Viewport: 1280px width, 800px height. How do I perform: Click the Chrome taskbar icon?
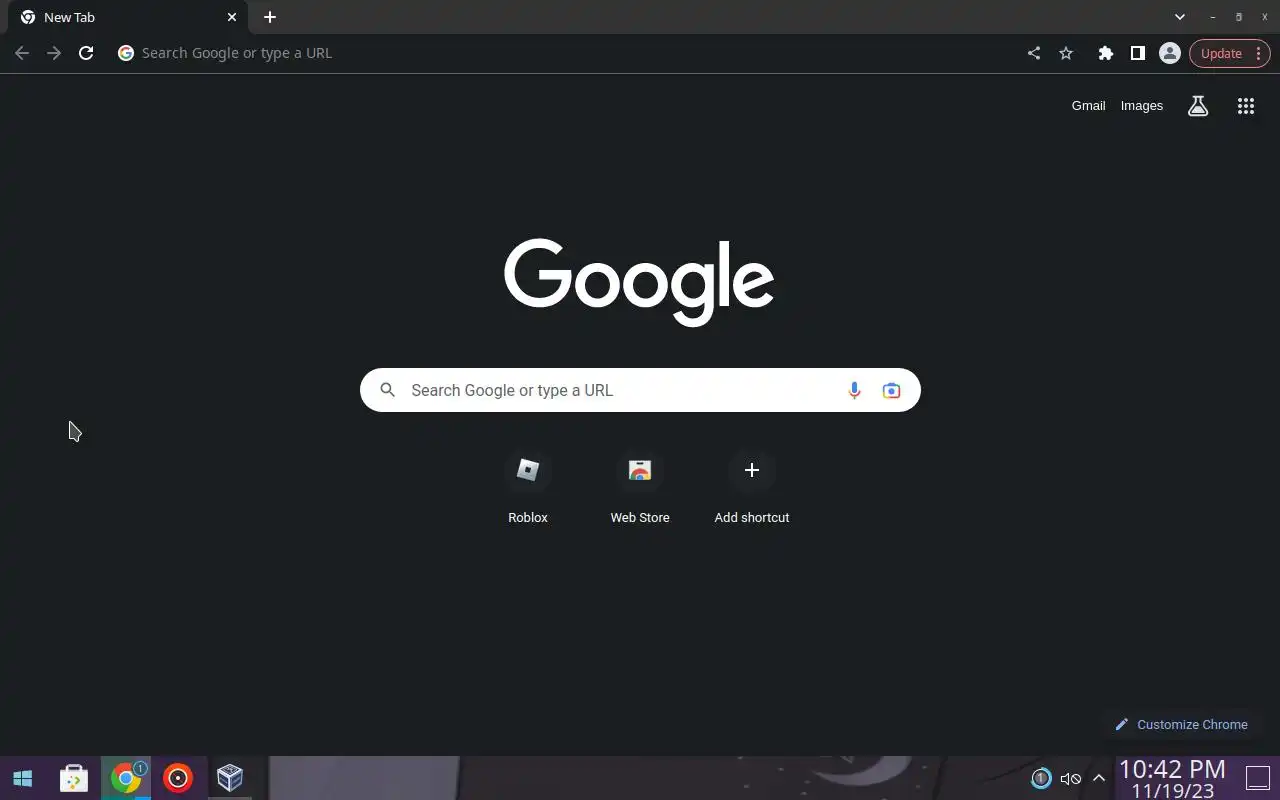click(126, 778)
